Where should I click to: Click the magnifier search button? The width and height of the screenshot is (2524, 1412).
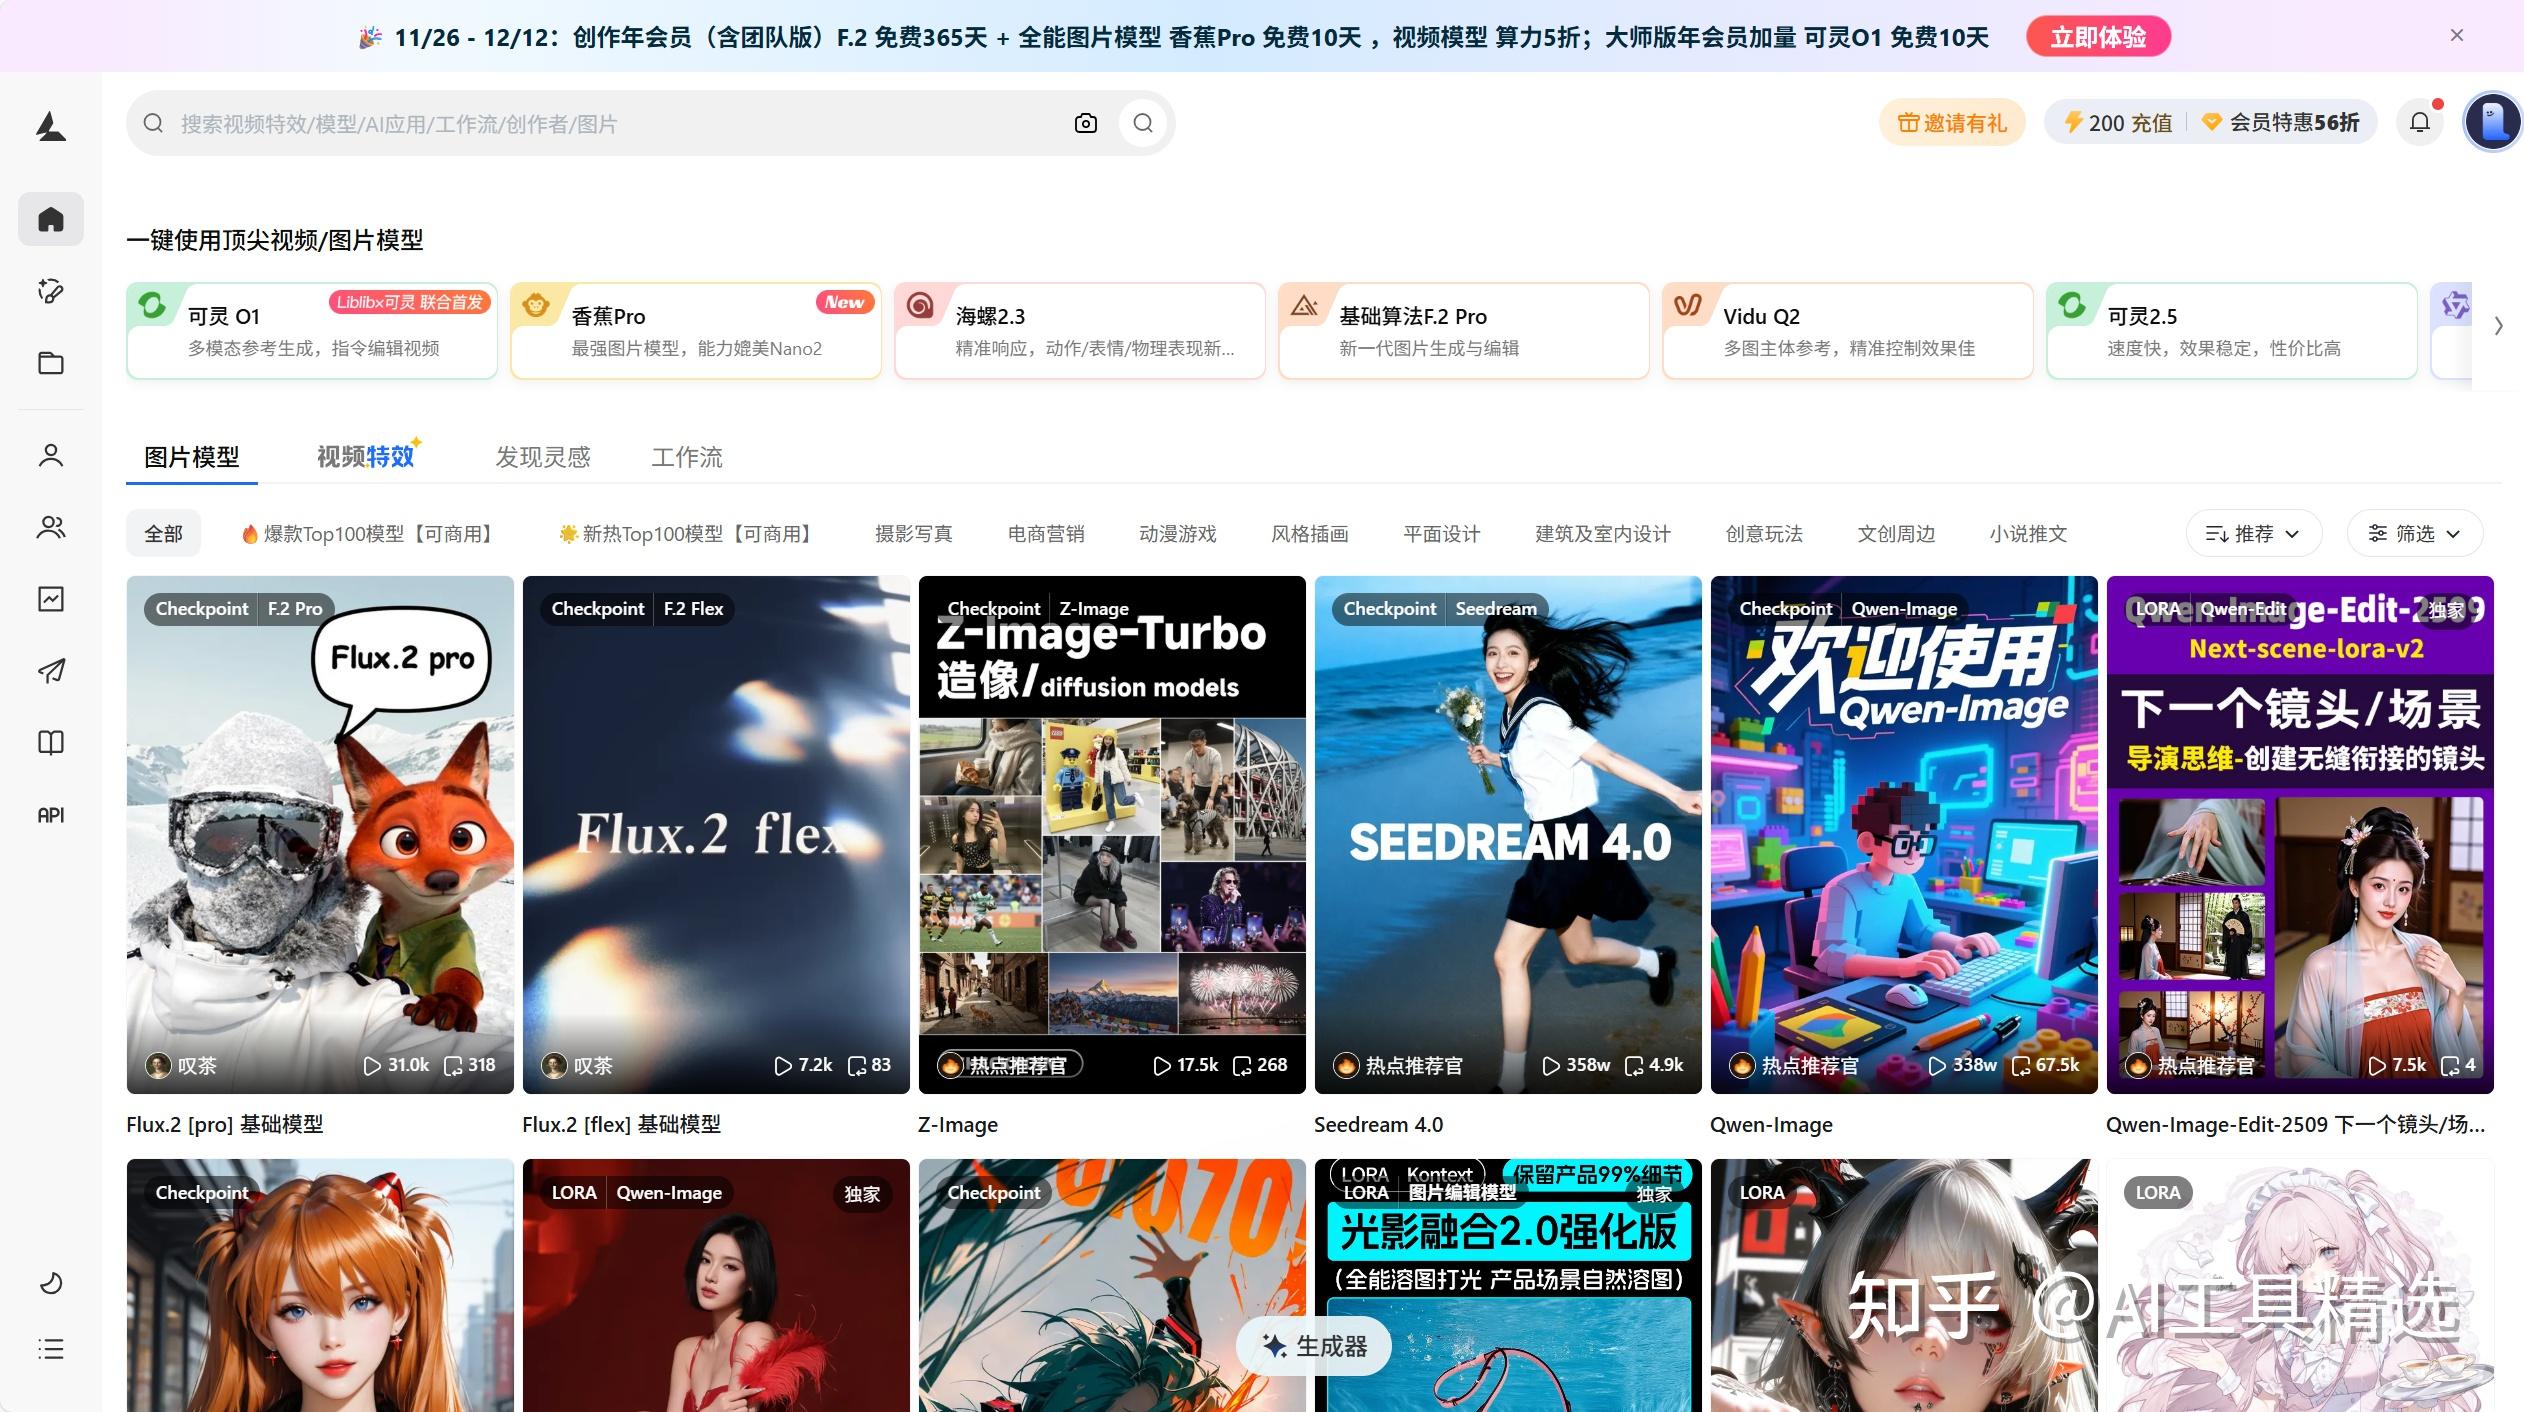[1143, 123]
